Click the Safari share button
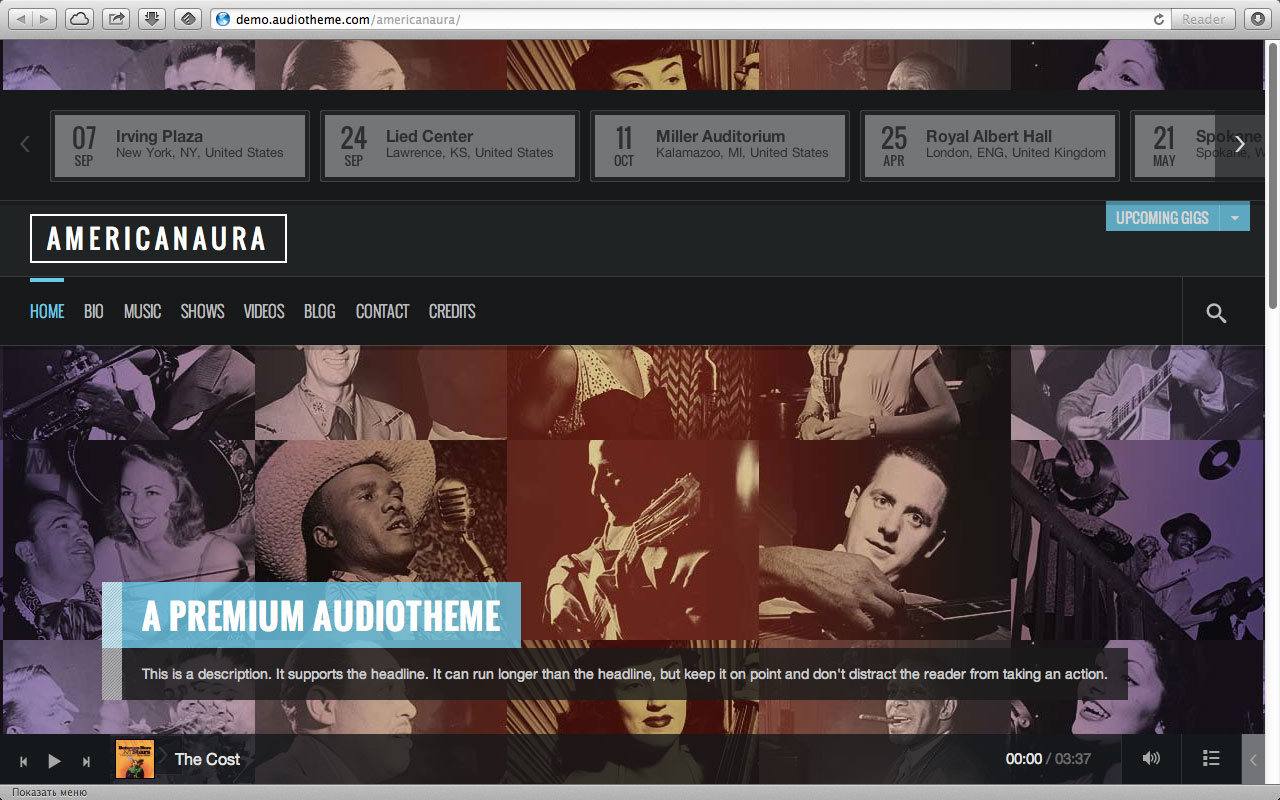 117,18
